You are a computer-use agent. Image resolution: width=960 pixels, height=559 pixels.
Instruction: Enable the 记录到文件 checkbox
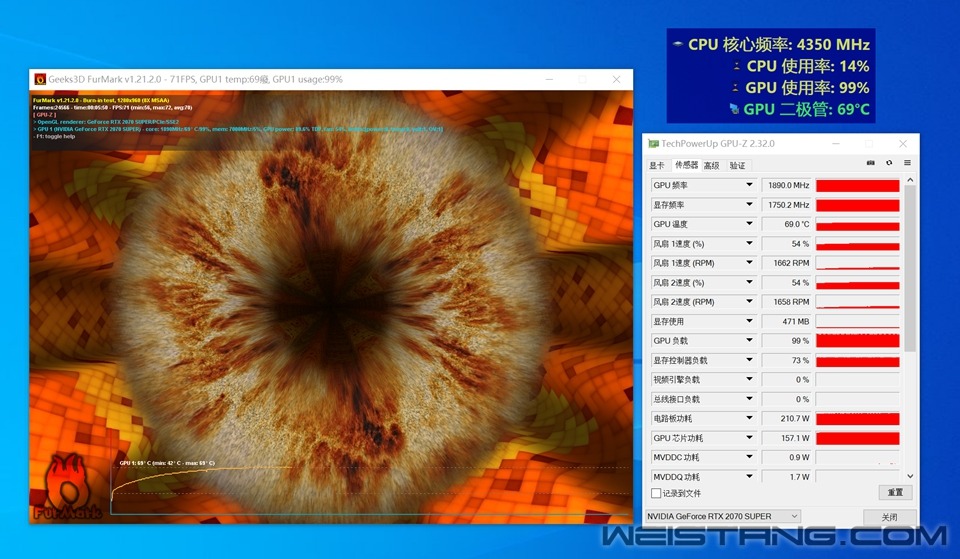click(656, 493)
